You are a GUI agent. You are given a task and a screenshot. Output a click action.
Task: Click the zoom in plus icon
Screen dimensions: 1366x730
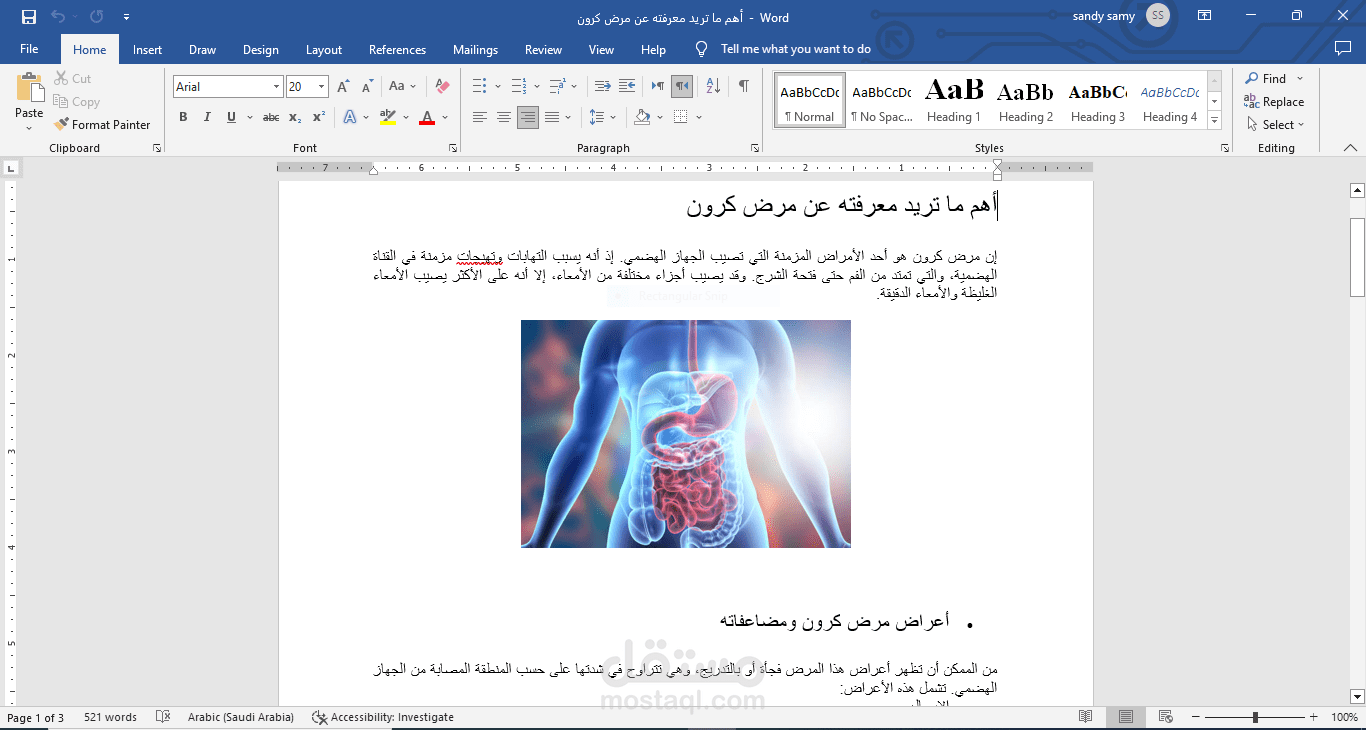pyautogui.click(x=1315, y=717)
